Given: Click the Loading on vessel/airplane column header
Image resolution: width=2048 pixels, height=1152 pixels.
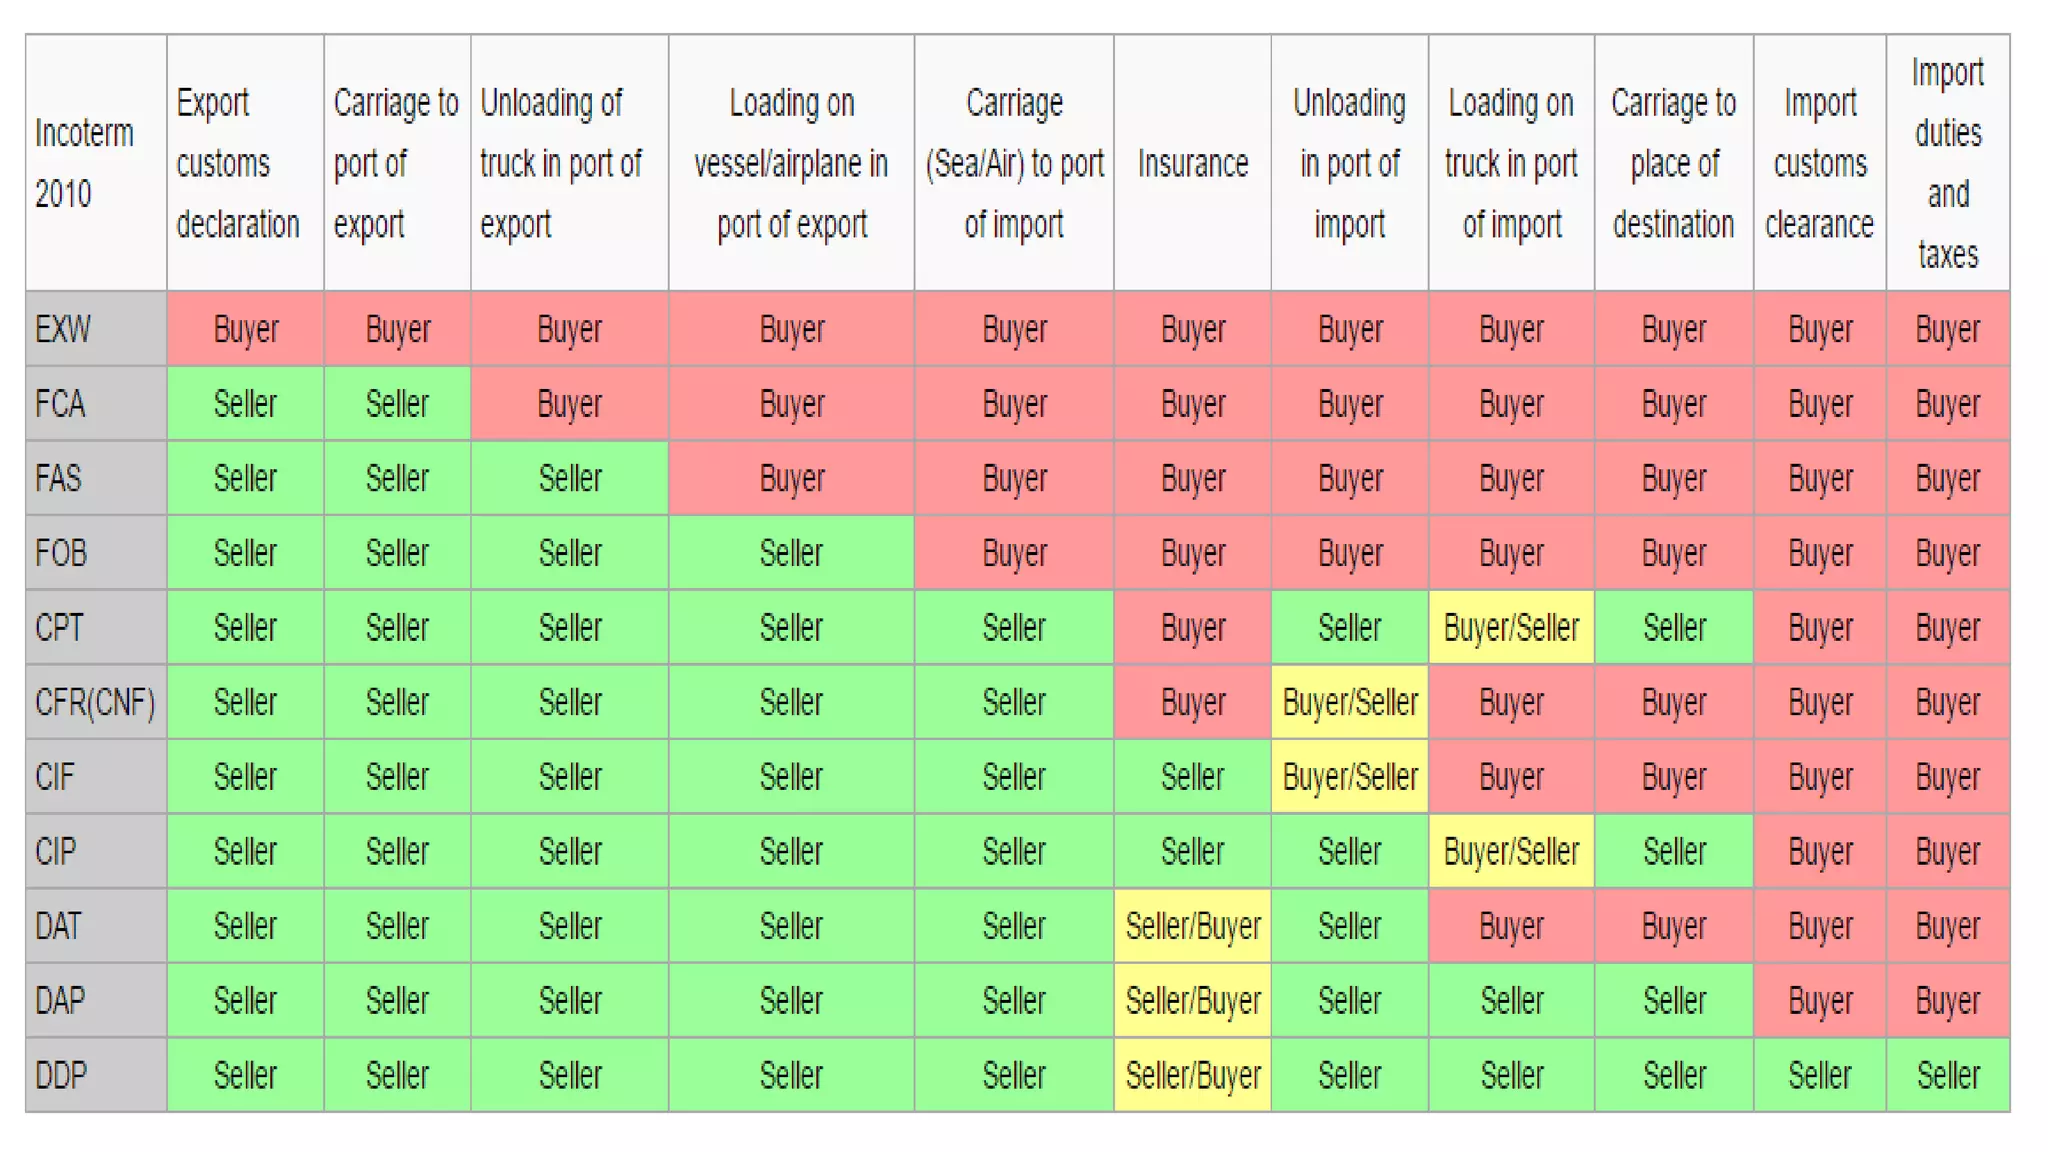Looking at the screenshot, I should pyautogui.click(x=791, y=163).
